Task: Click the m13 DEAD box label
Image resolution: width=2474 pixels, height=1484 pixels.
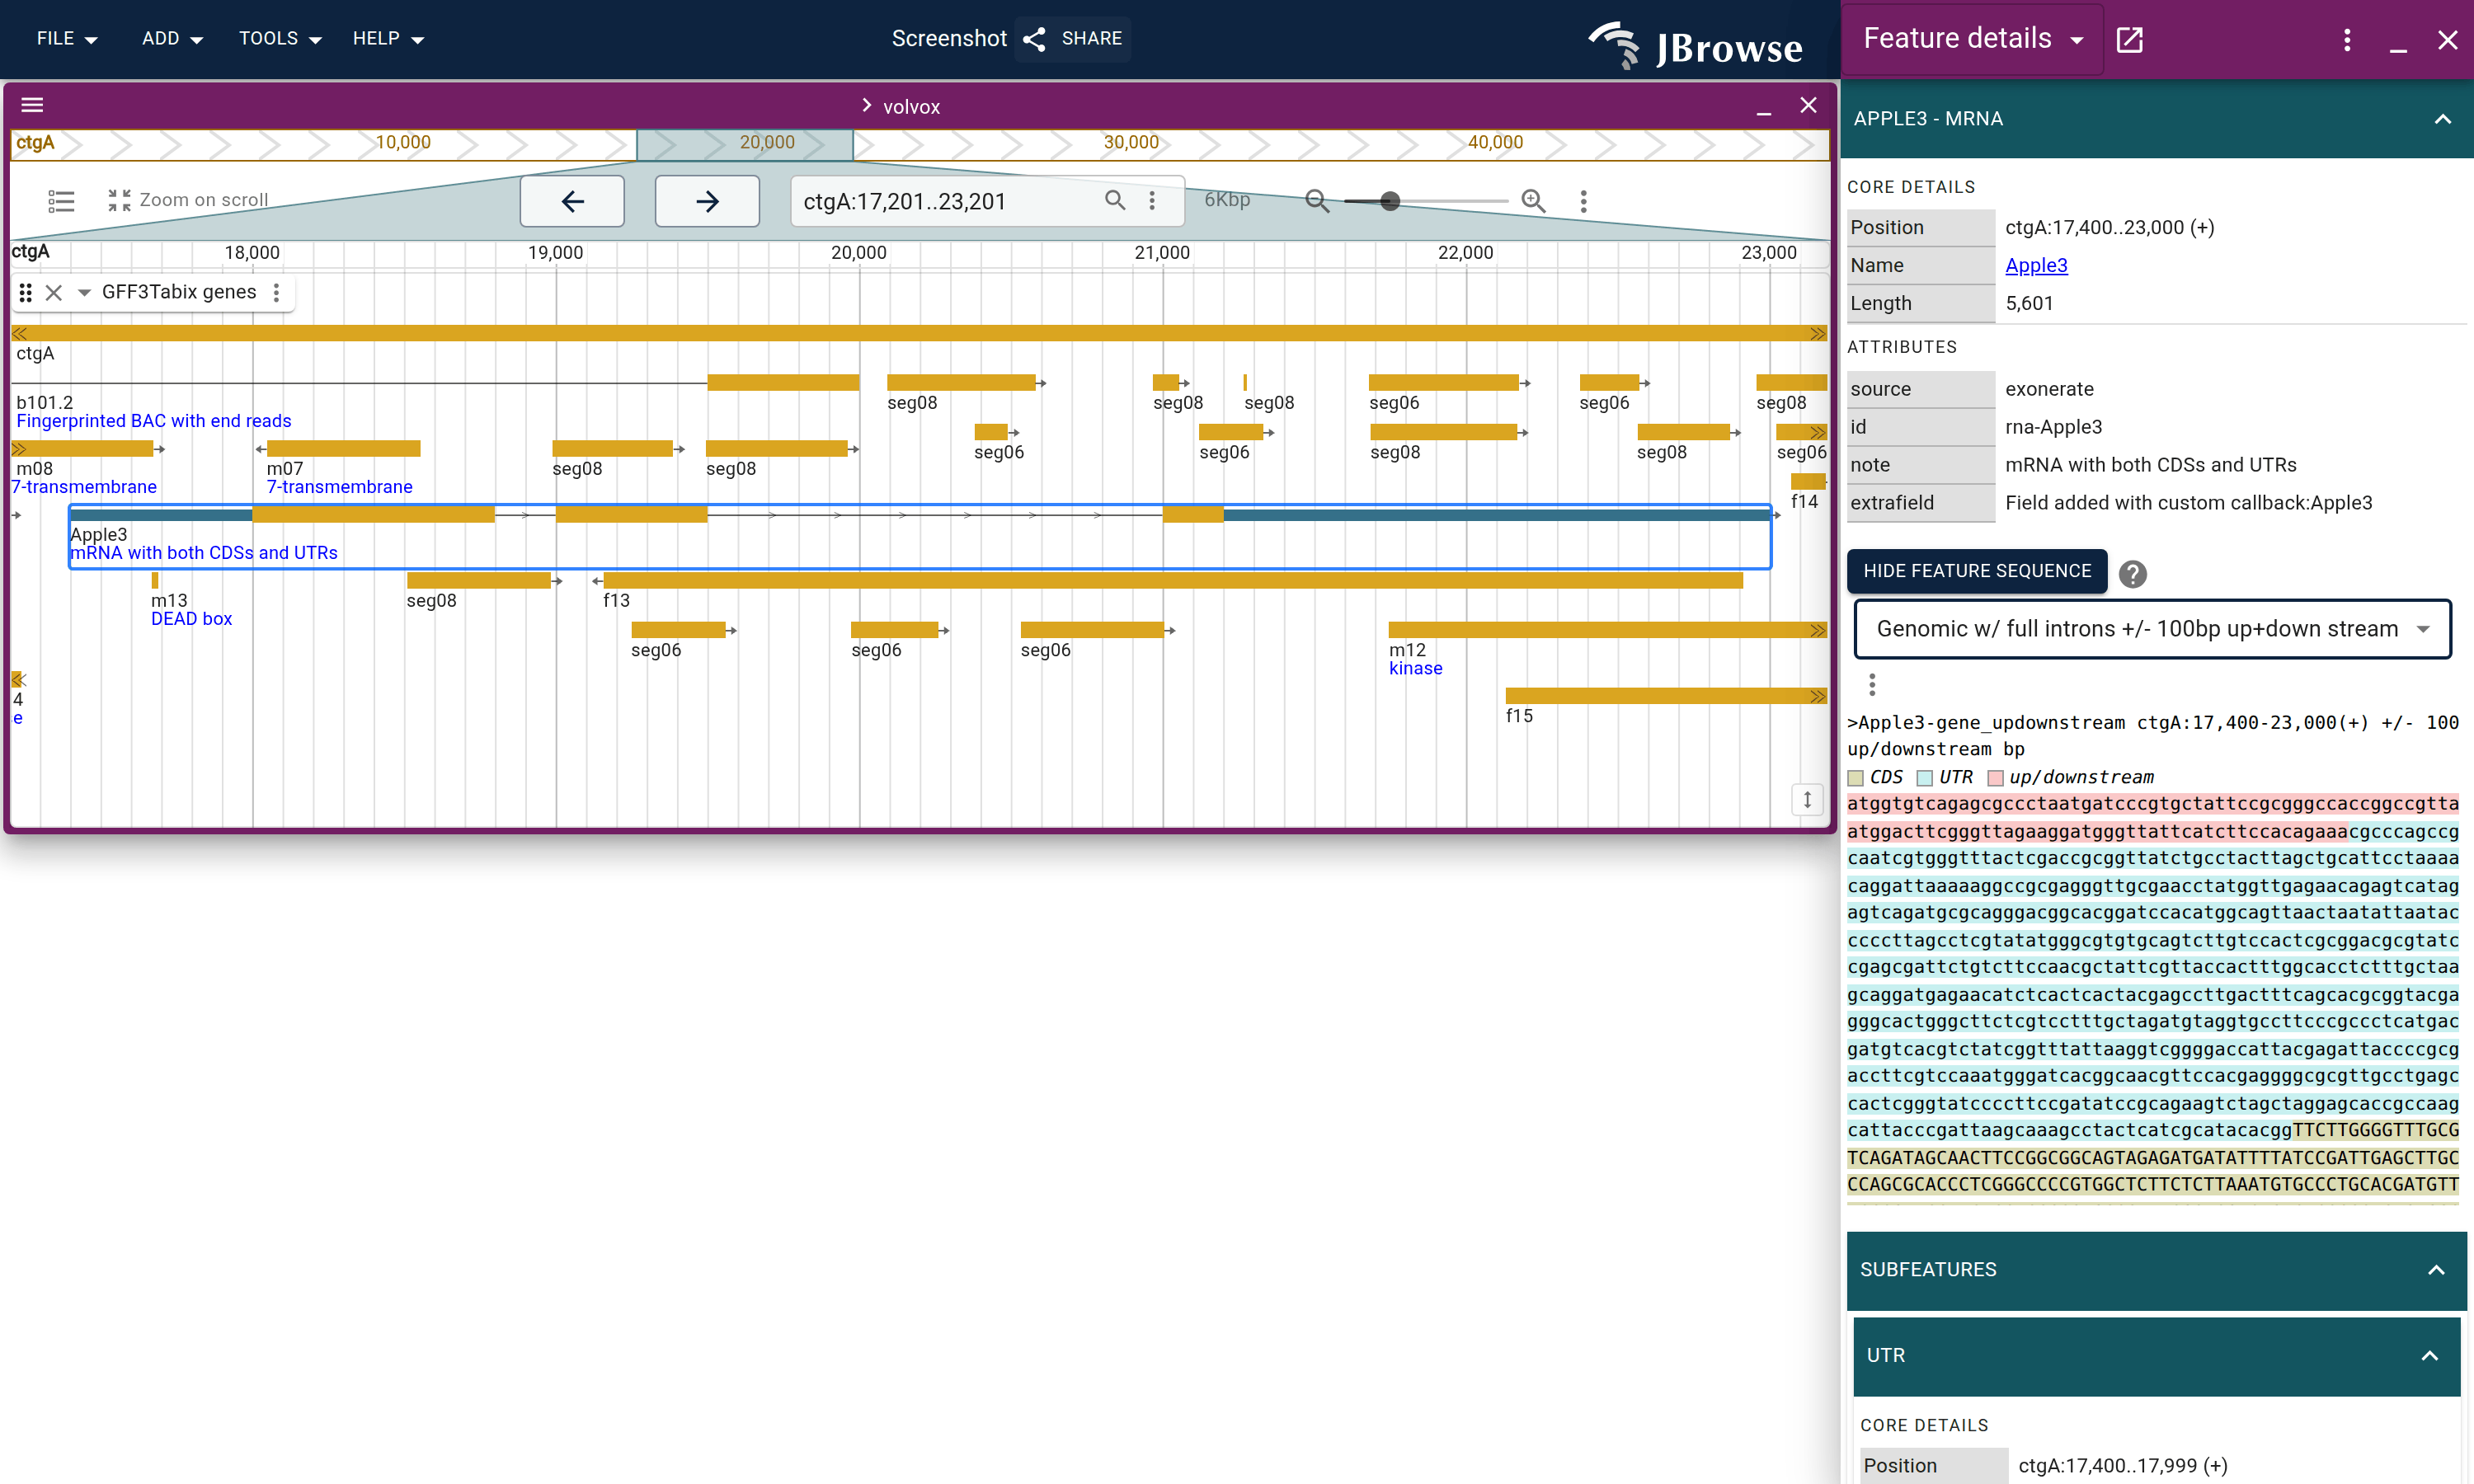Action: (191, 619)
